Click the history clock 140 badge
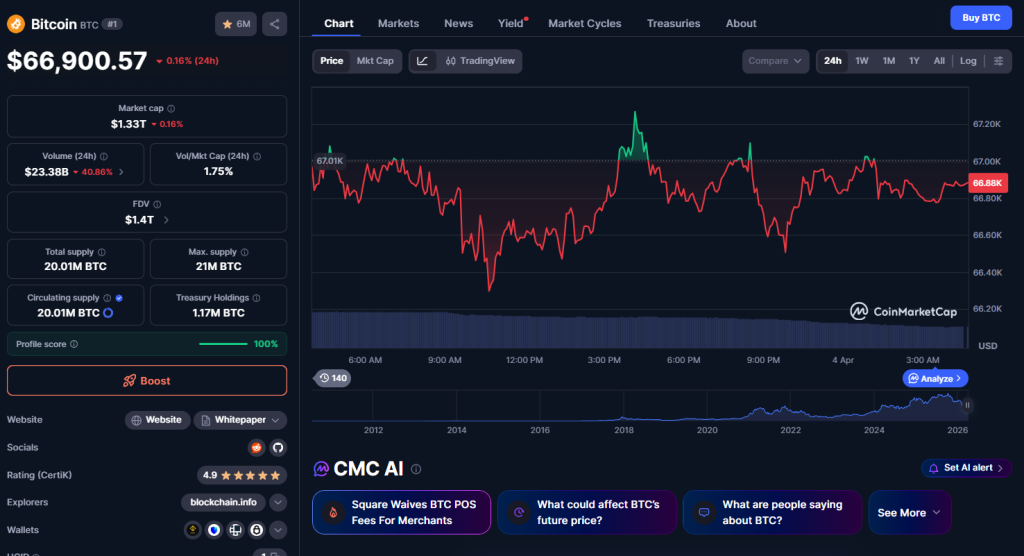The image size is (1024, 556). point(333,378)
